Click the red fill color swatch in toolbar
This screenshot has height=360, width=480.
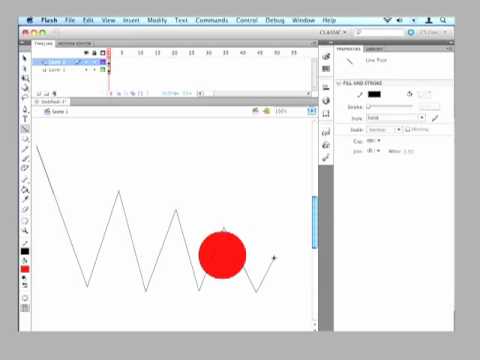25,269
